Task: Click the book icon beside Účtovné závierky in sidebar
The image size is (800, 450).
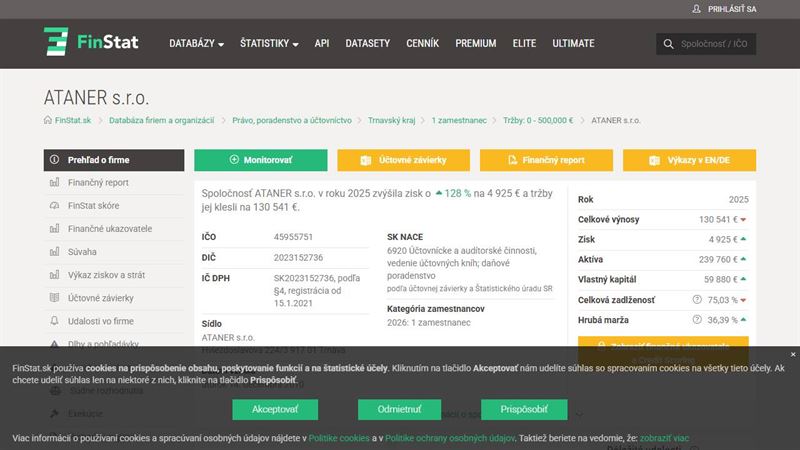Action: pyautogui.click(x=55, y=297)
